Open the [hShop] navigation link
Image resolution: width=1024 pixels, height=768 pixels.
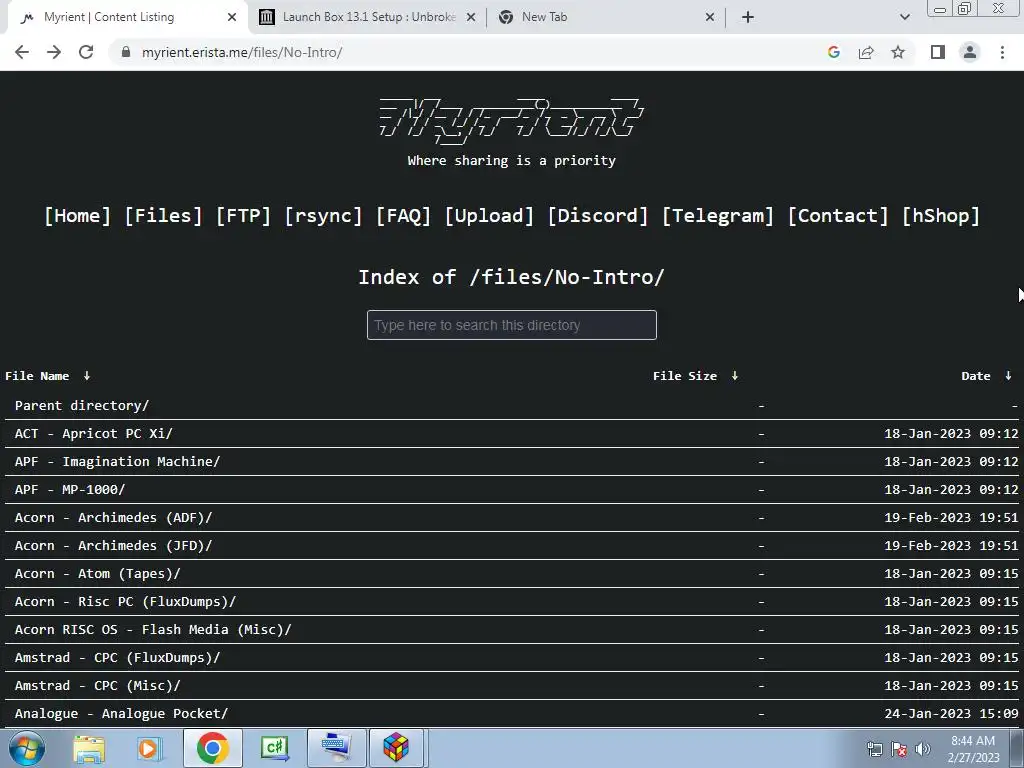click(x=940, y=216)
